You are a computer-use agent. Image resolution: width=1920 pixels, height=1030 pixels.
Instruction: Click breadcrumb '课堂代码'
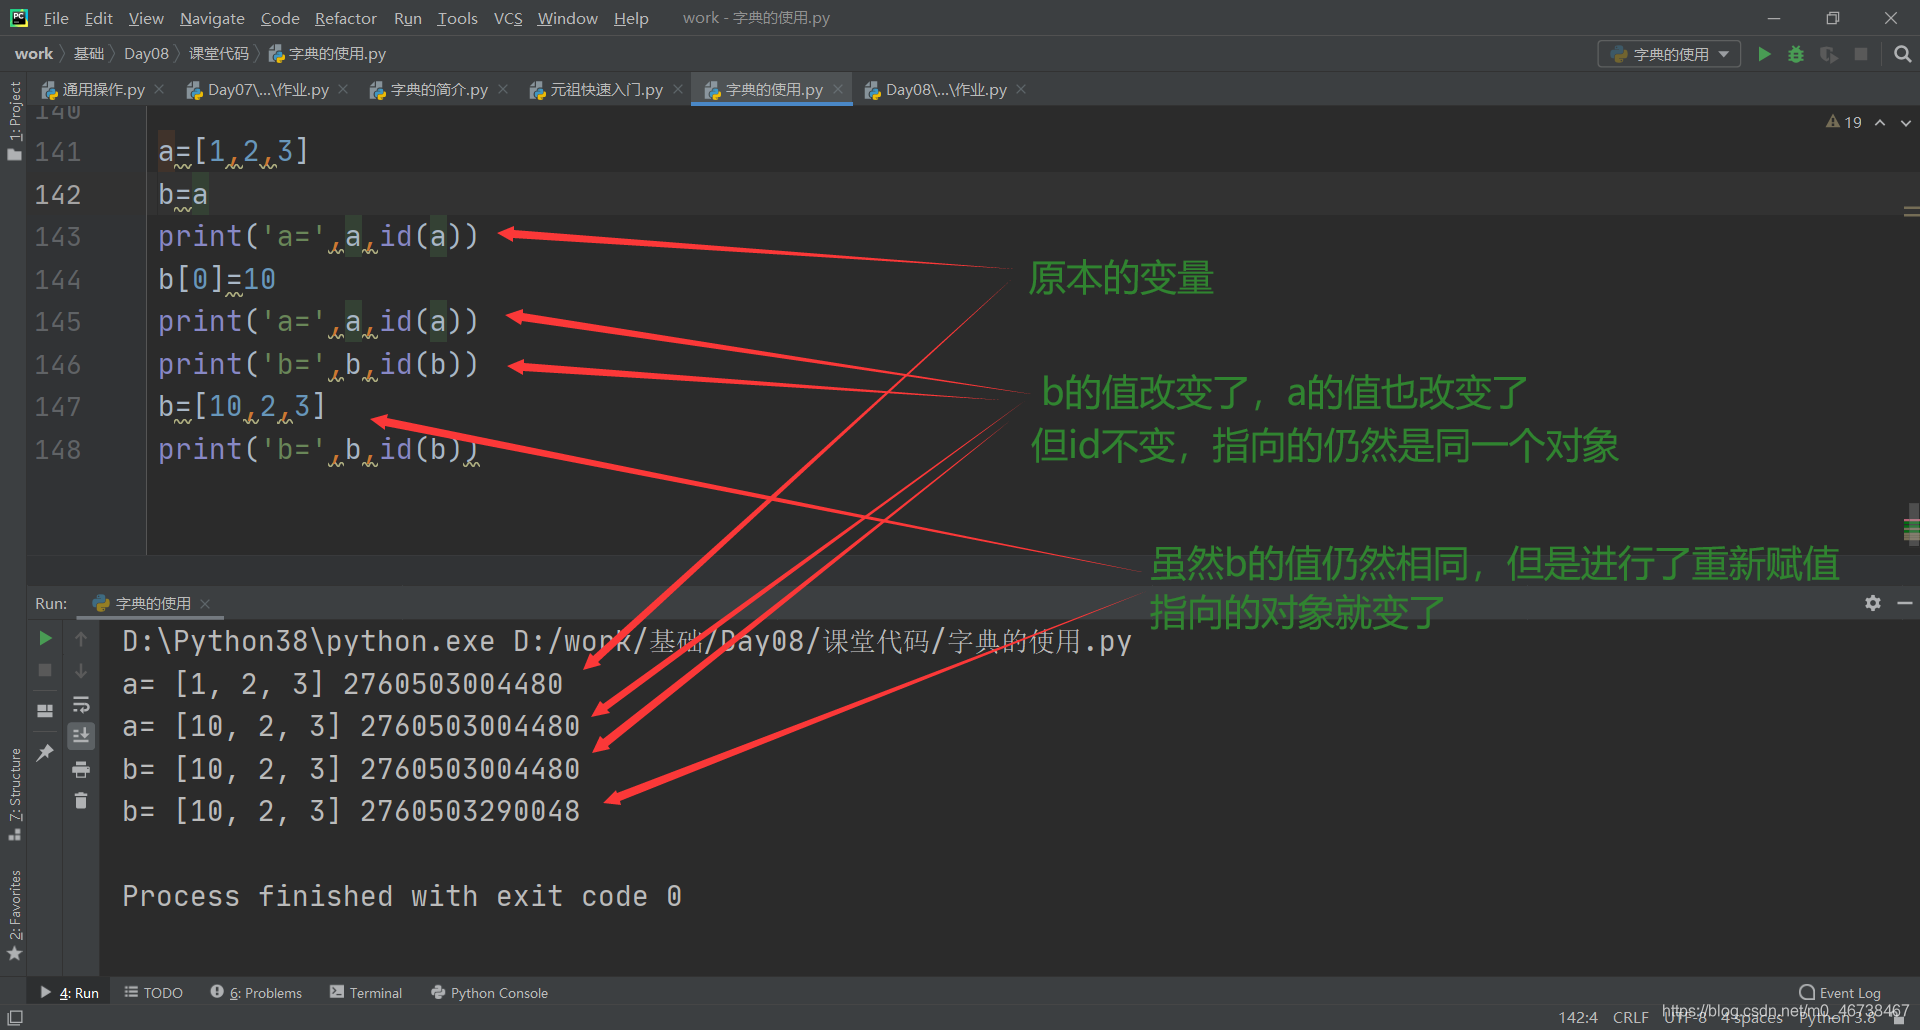[x=219, y=54]
